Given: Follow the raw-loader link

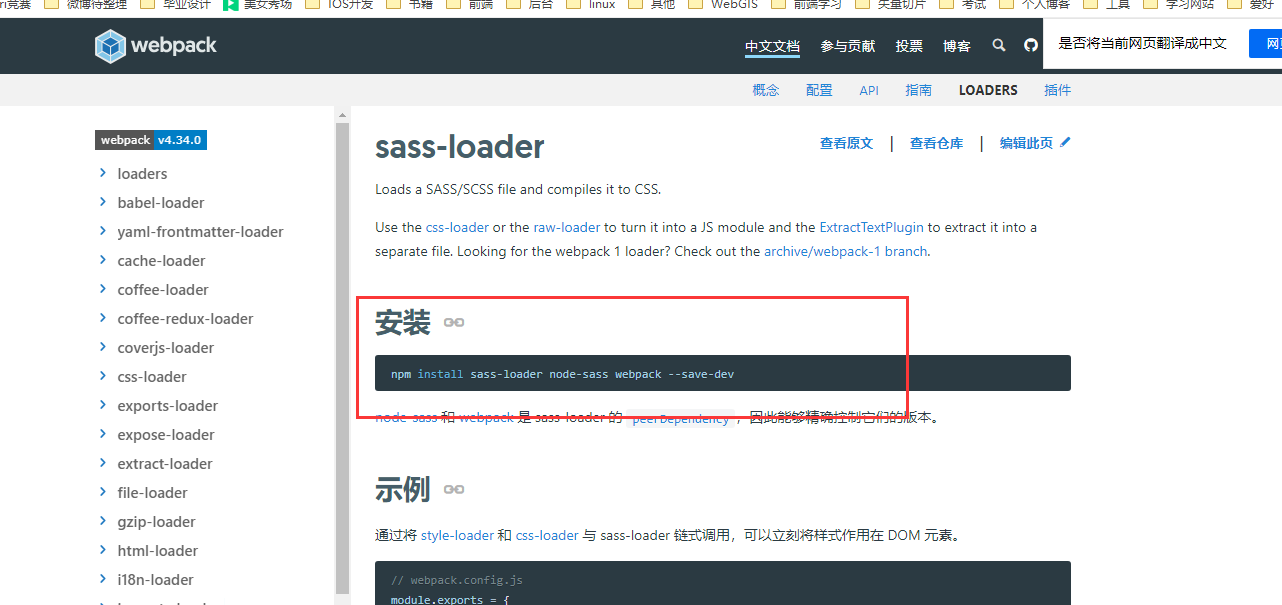Looking at the screenshot, I should [566, 227].
